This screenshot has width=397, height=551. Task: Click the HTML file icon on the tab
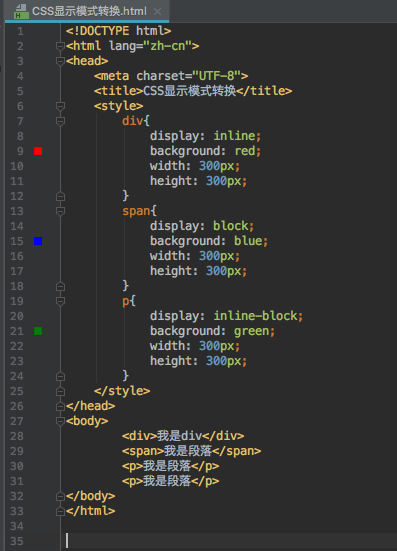21,12
